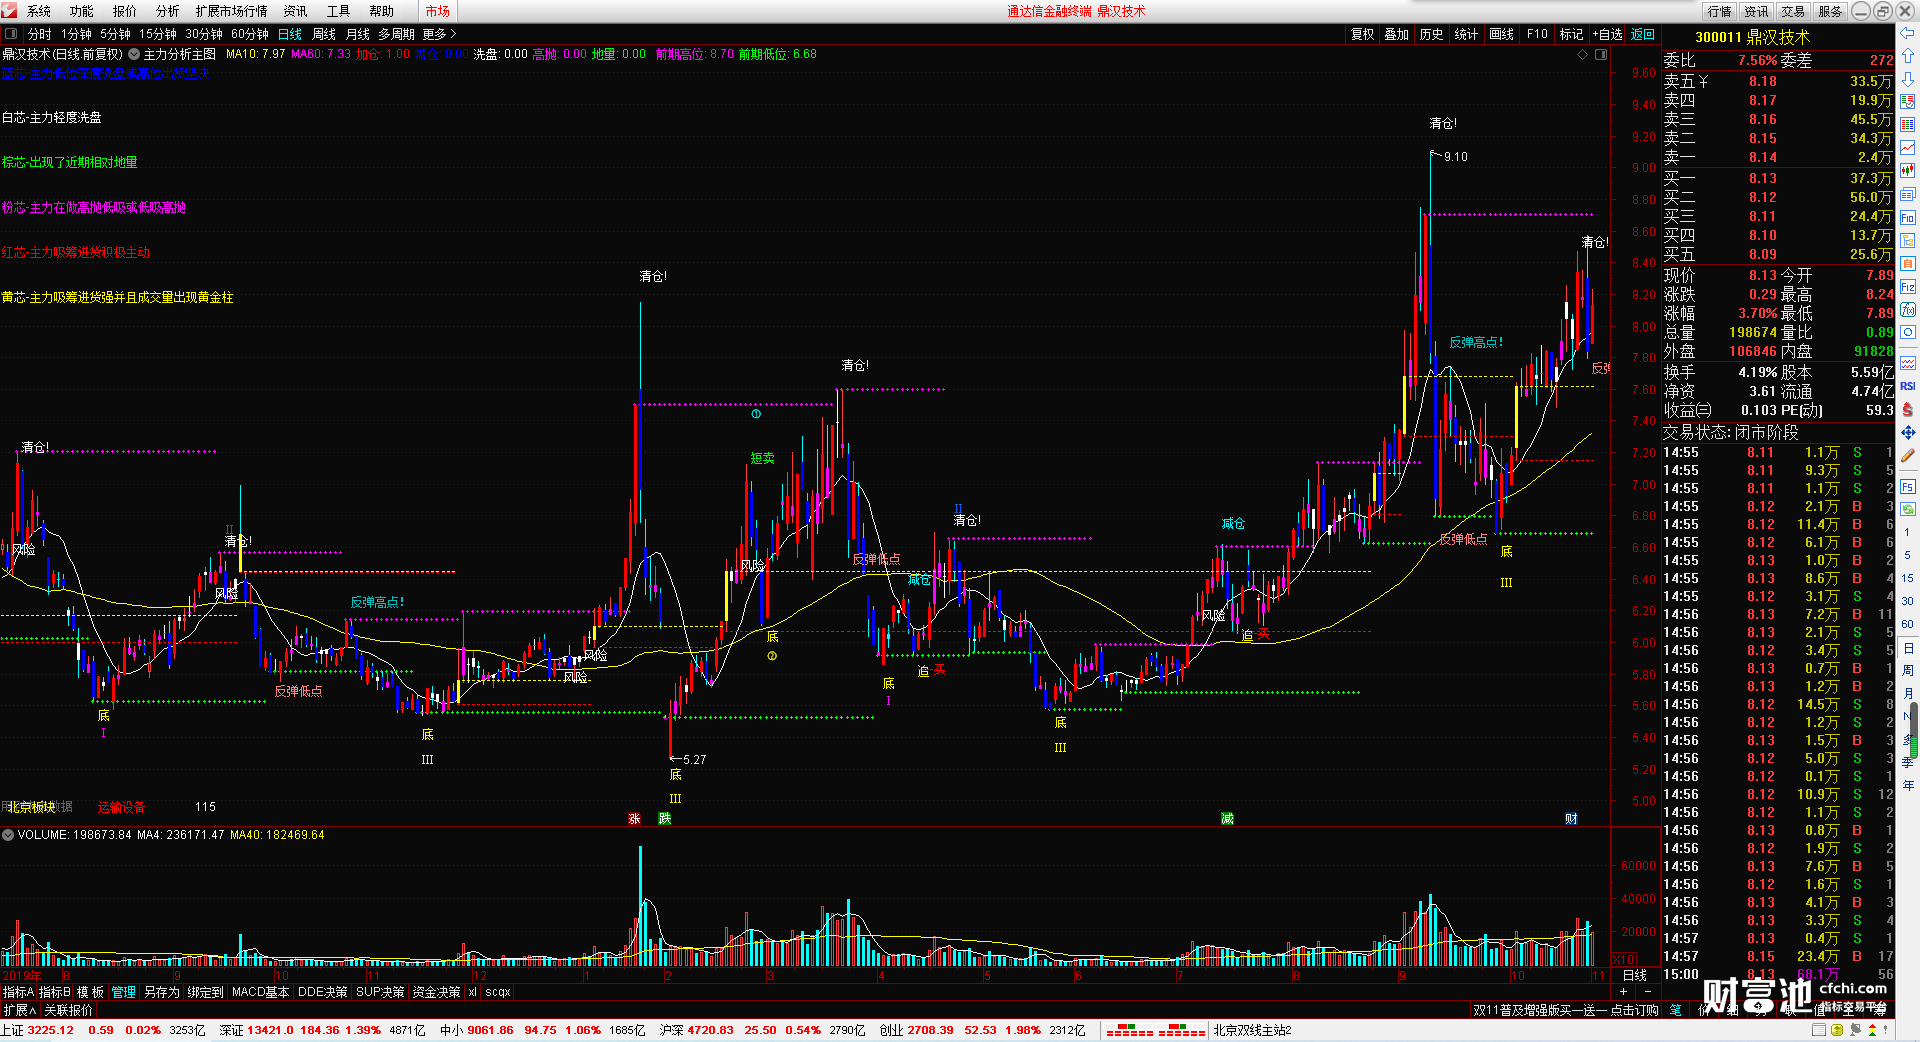Click the F10 company info sidebar icon
This screenshot has height=1042, width=1920.
click(x=1908, y=217)
